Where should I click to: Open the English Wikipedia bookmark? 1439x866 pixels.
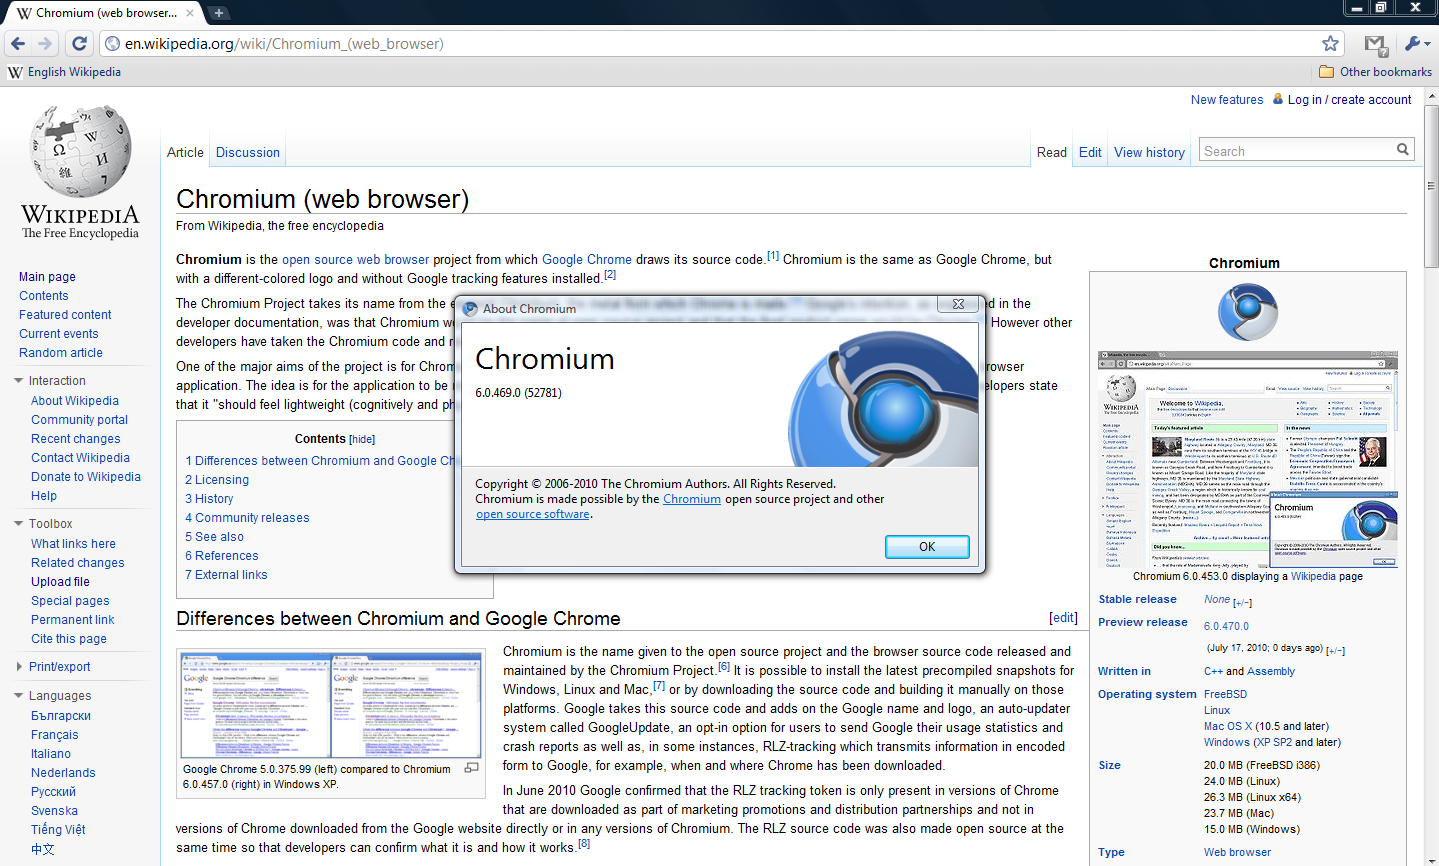pos(64,72)
